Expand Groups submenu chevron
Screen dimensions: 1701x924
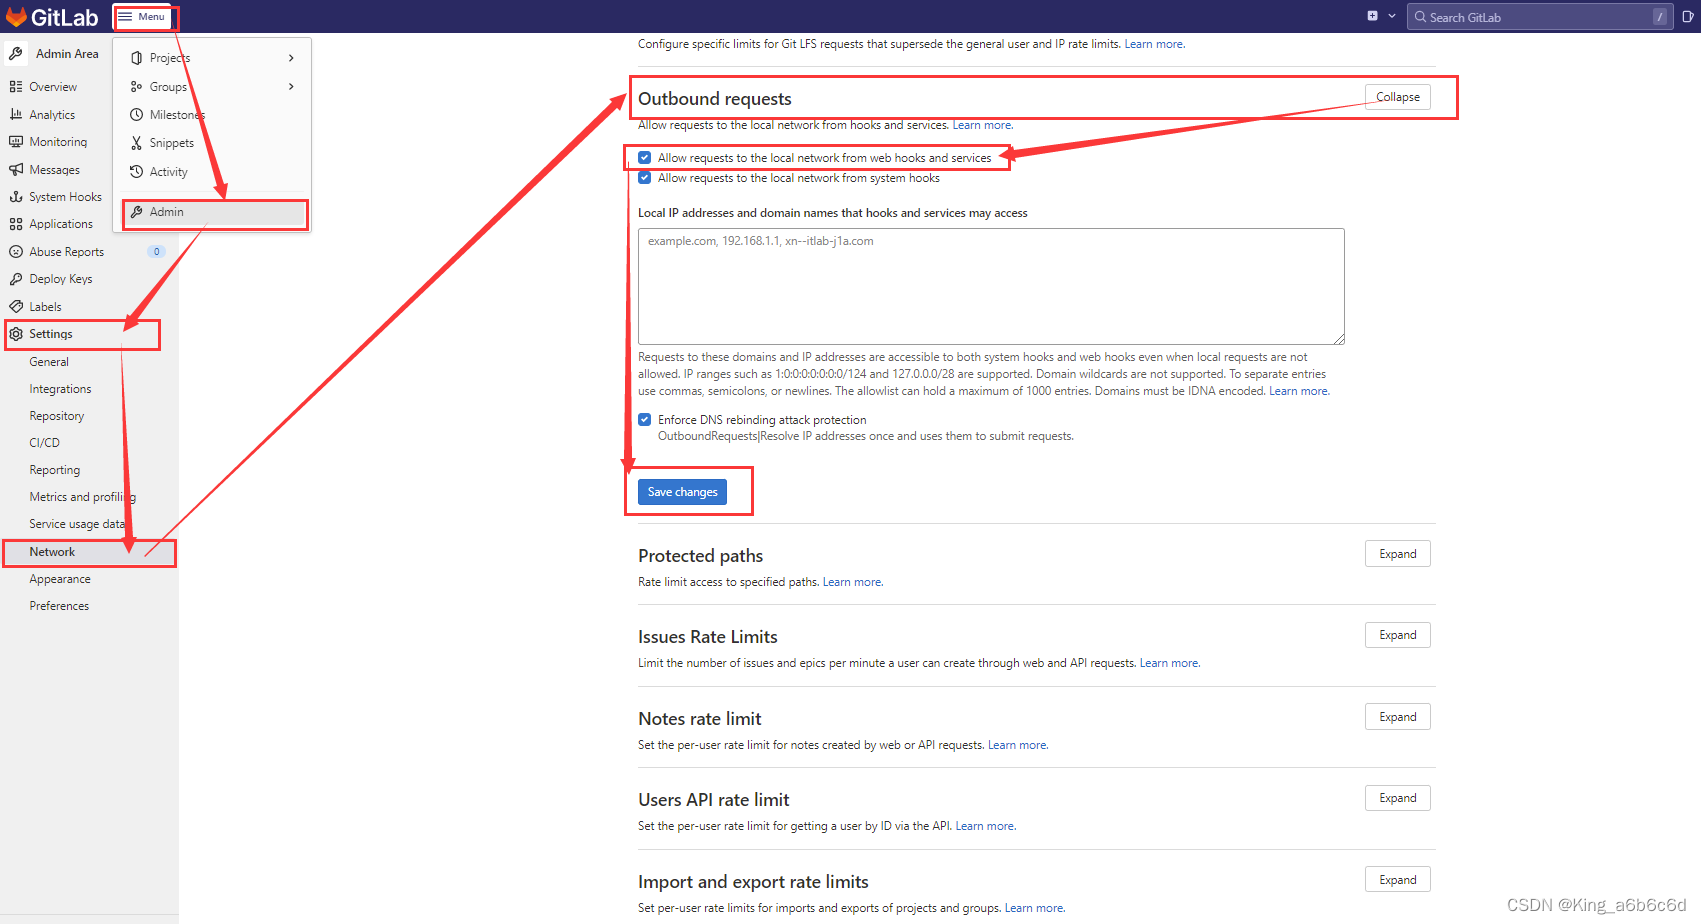pyautogui.click(x=291, y=87)
